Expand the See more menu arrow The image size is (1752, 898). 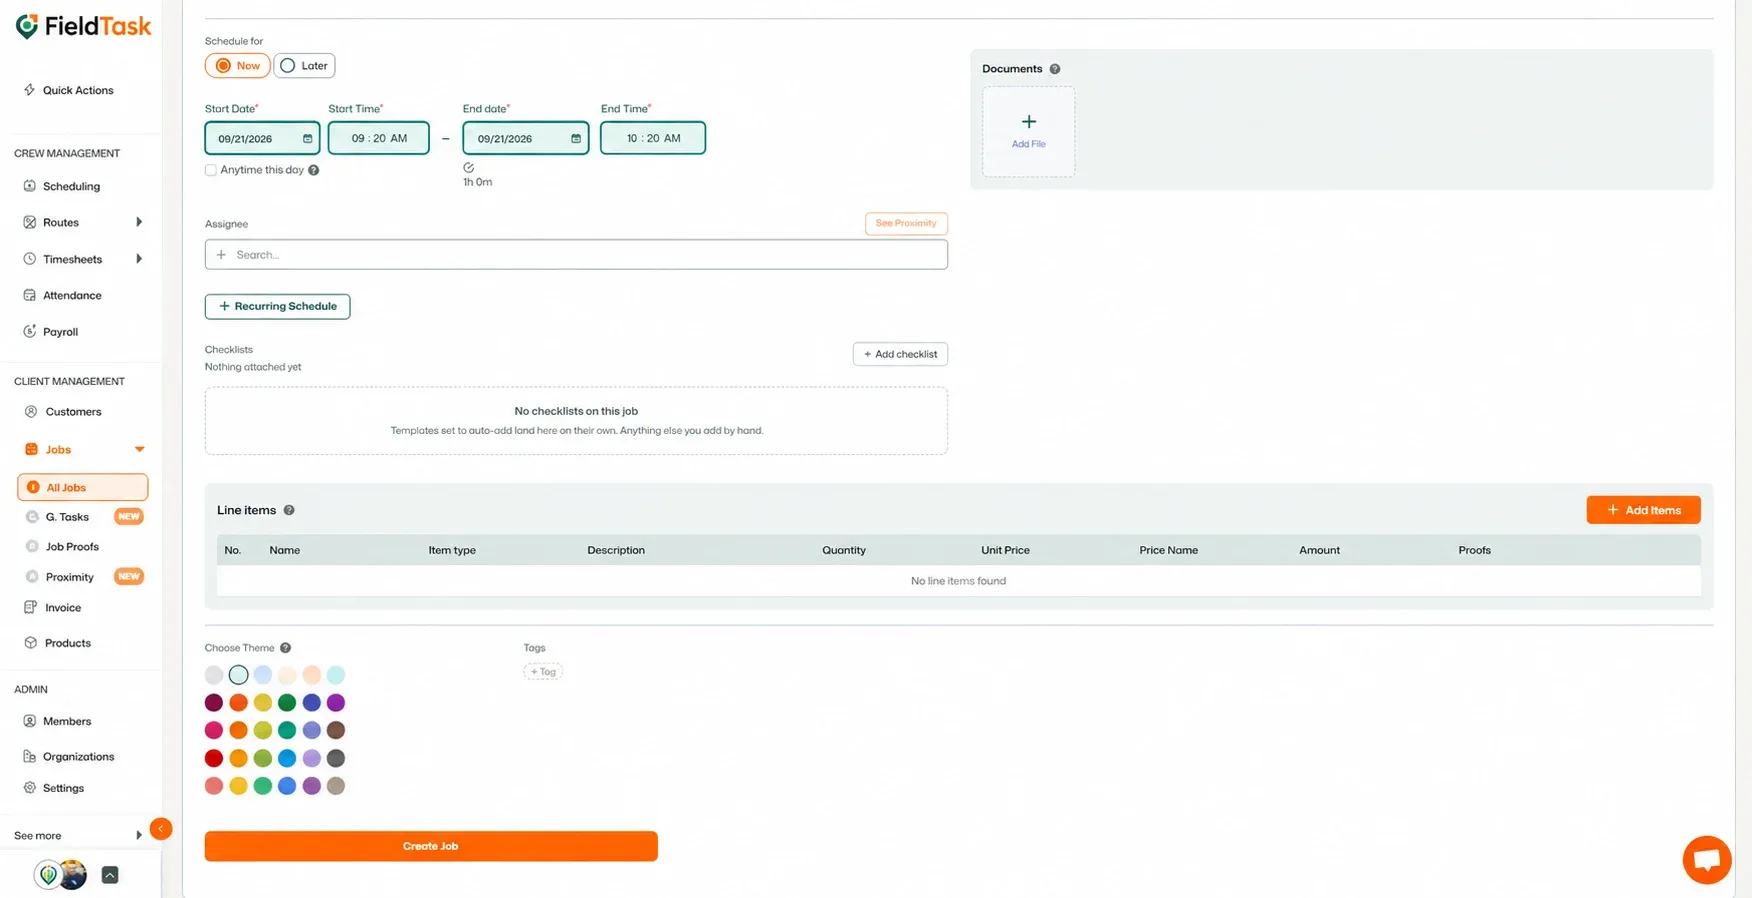[x=139, y=835]
